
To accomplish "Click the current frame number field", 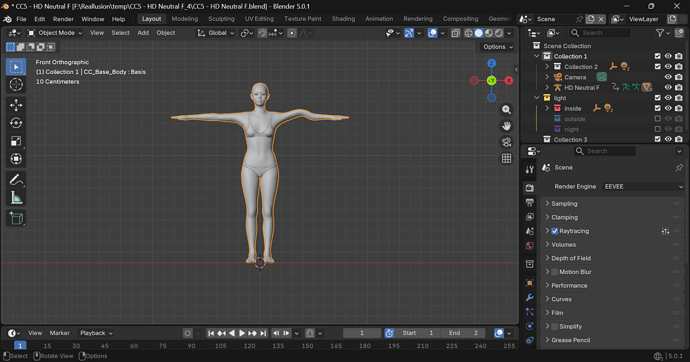I will [362, 333].
